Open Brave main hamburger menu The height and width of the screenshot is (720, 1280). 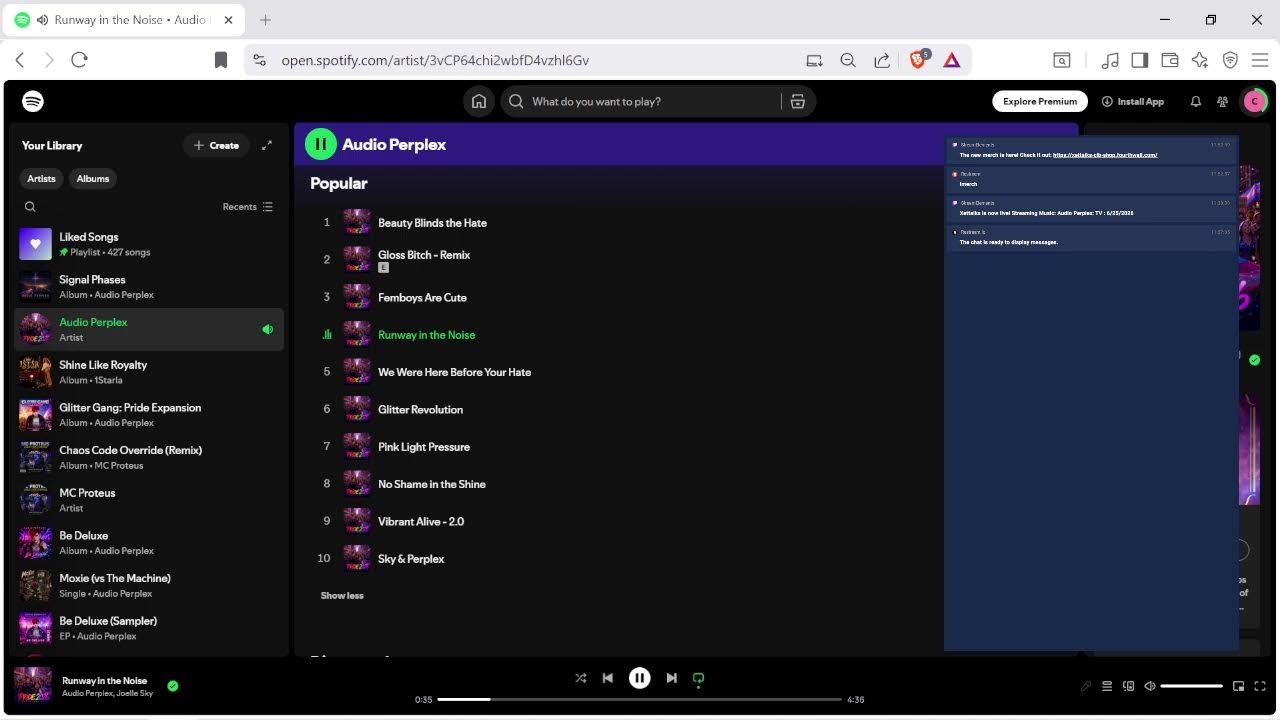point(1260,60)
